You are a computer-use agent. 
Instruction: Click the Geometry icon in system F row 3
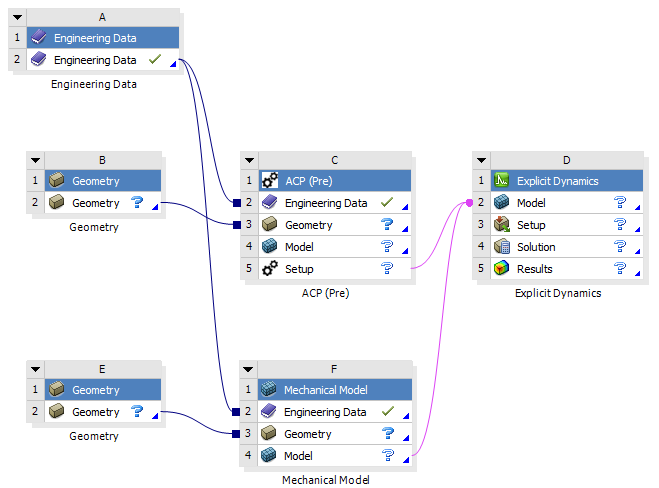[x=269, y=433]
